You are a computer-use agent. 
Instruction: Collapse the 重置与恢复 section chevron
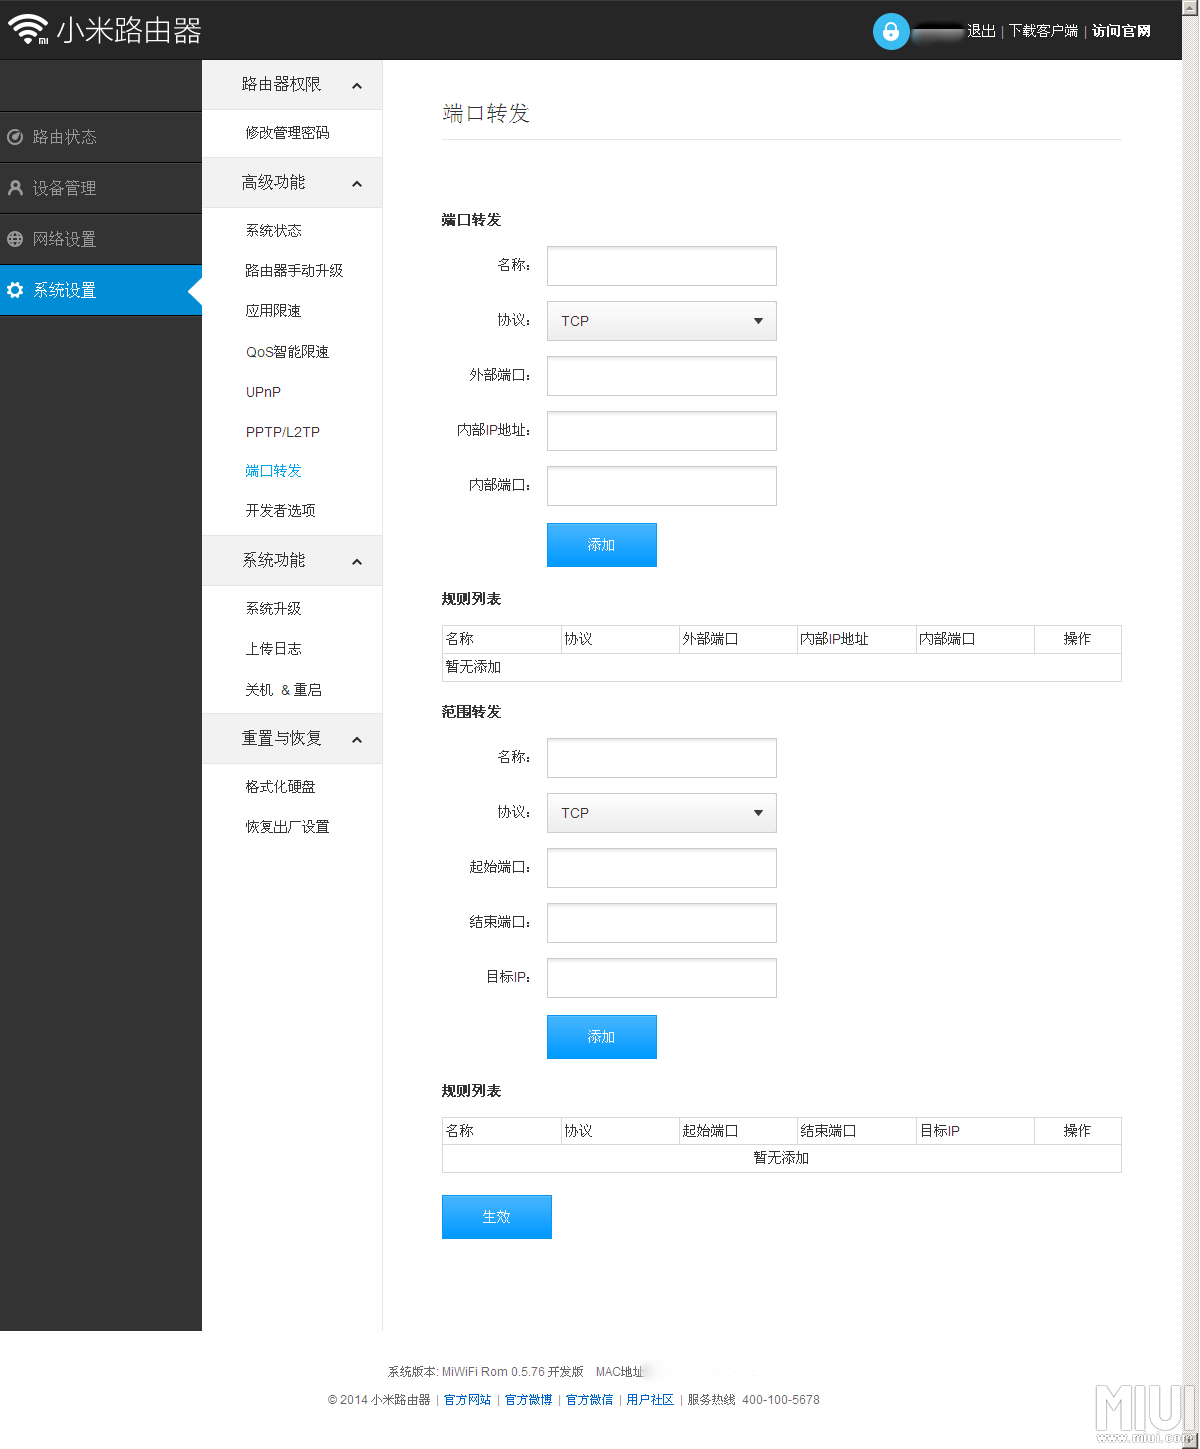pos(357,740)
